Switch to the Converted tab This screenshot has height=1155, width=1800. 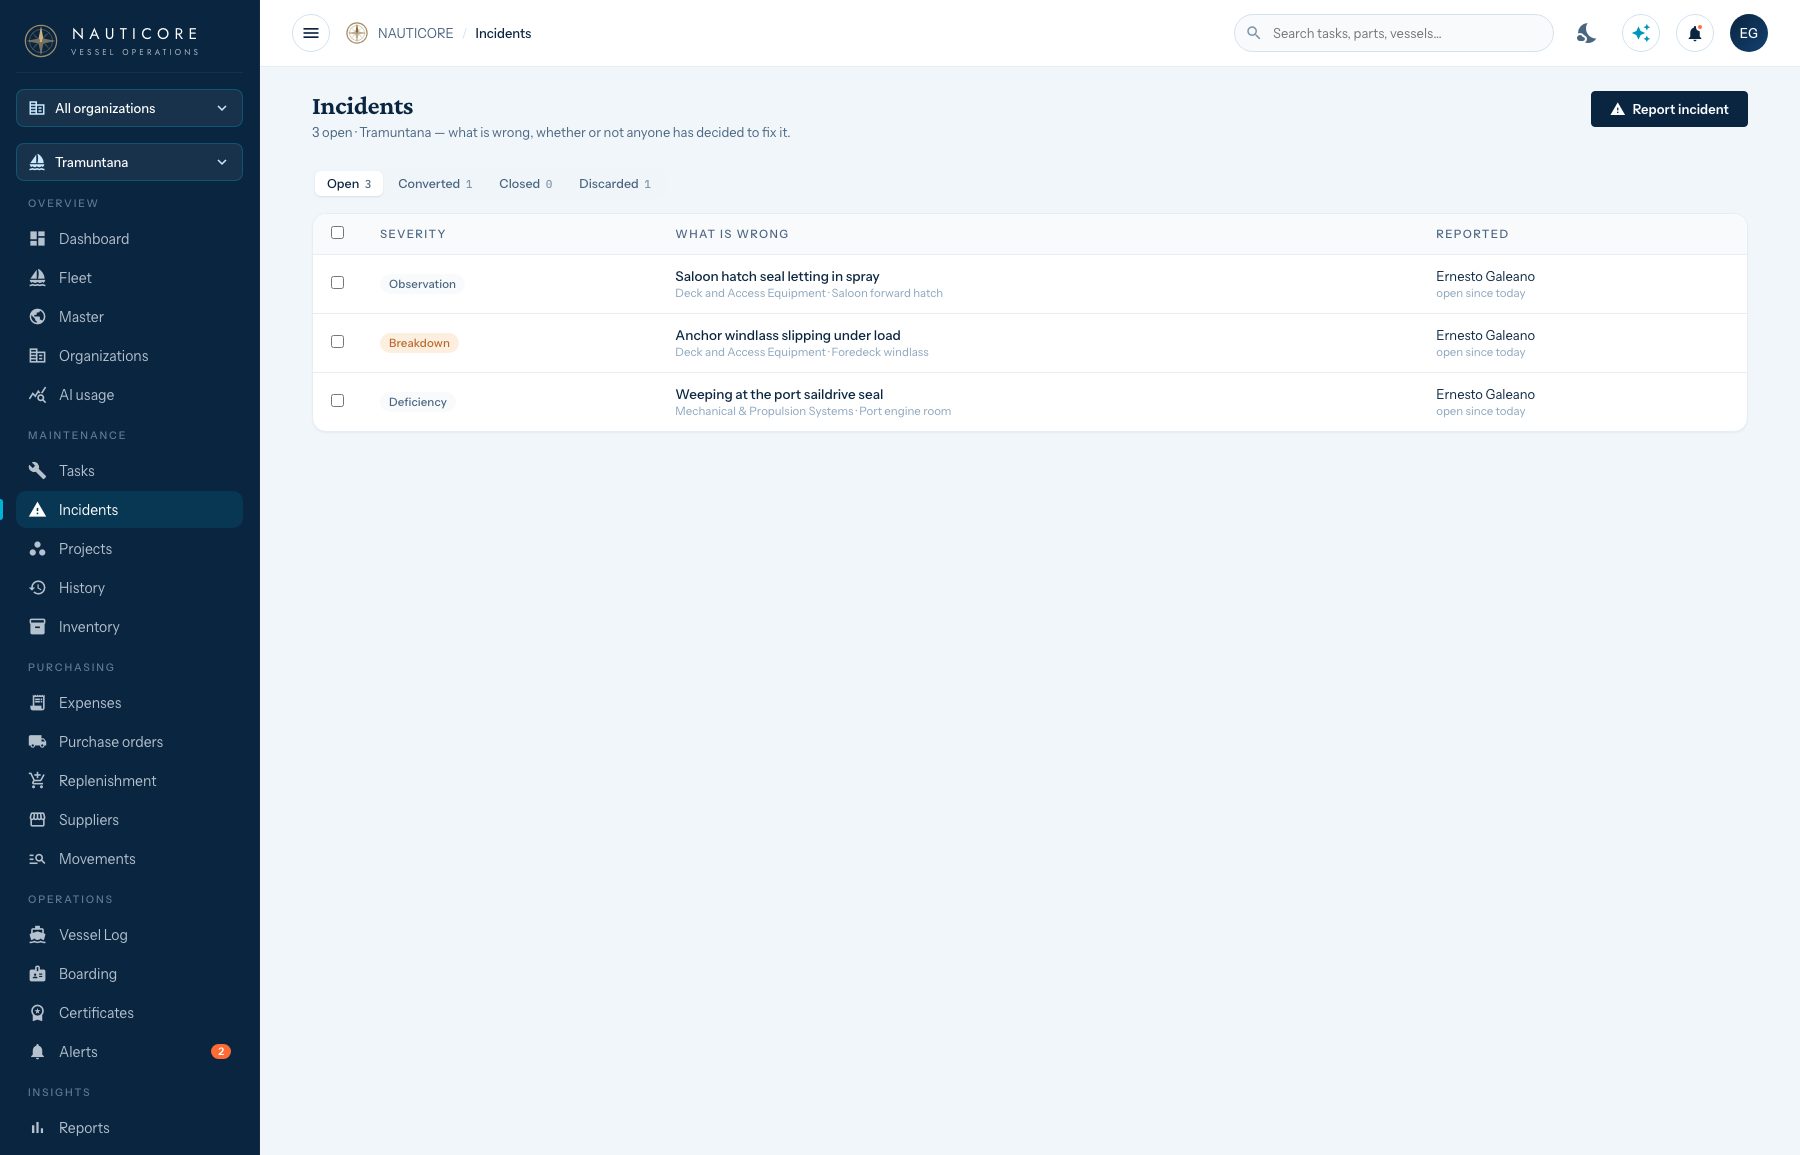pos(435,184)
